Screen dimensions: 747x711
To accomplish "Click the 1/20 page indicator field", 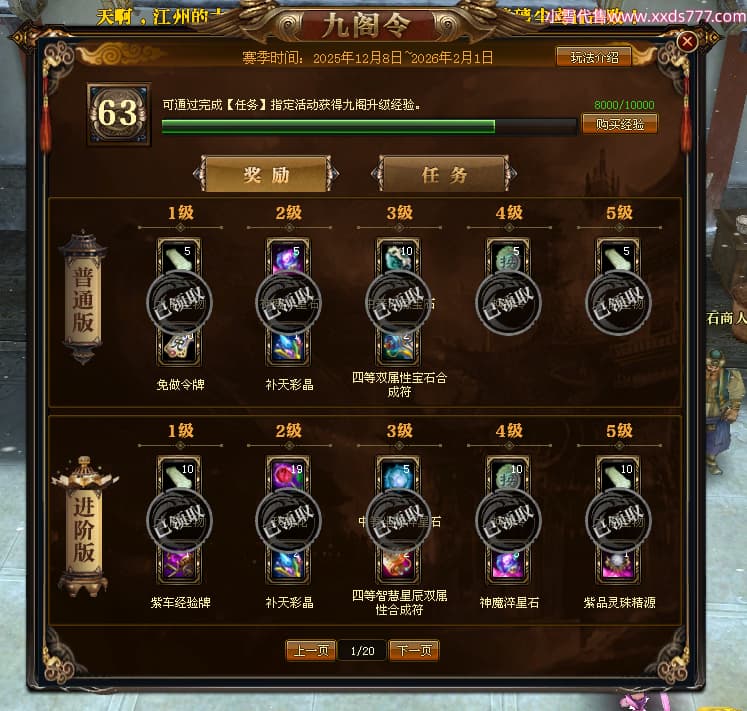I will (x=363, y=651).
